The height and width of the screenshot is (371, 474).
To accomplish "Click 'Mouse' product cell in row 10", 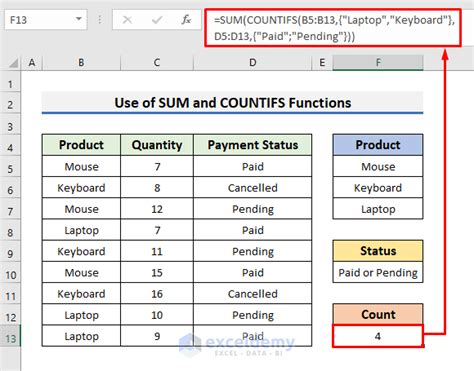I will (x=81, y=273).
